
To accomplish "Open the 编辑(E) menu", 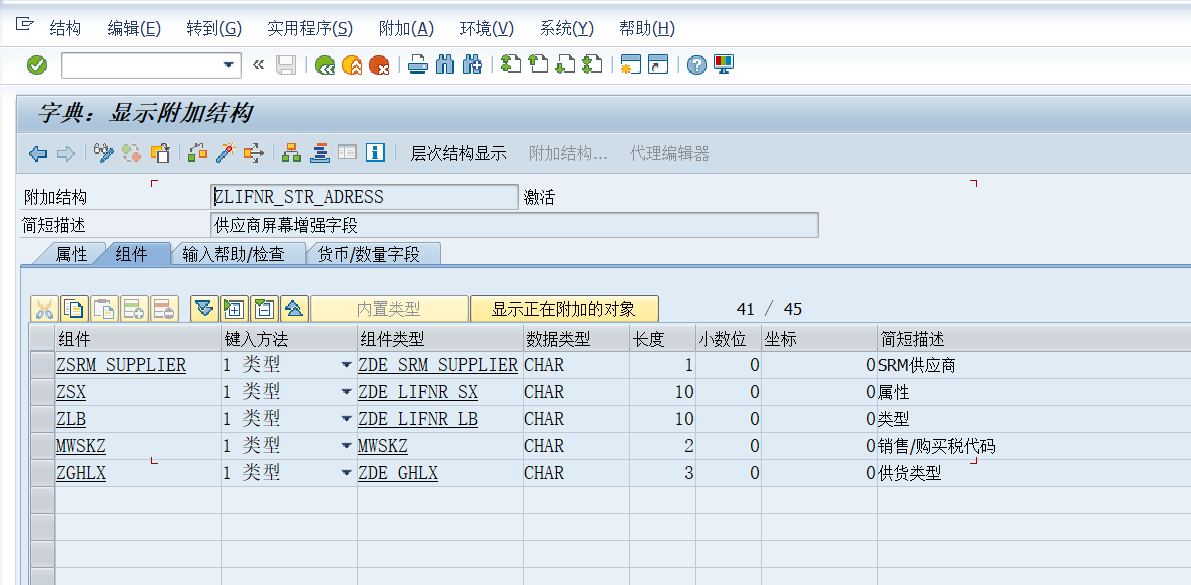I will click(134, 29).
